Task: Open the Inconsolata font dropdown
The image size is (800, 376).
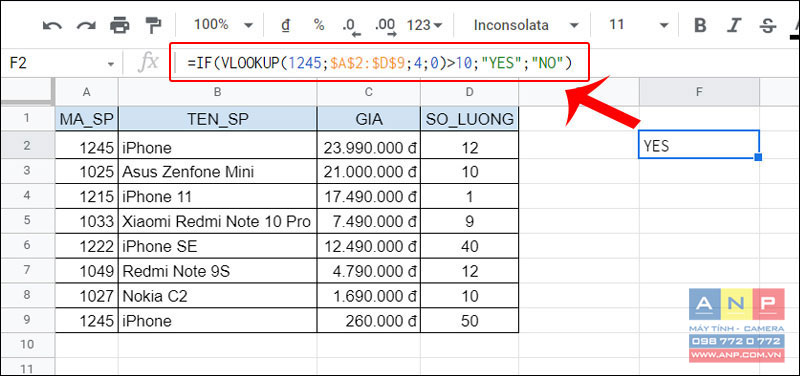Action: [526, 25]
